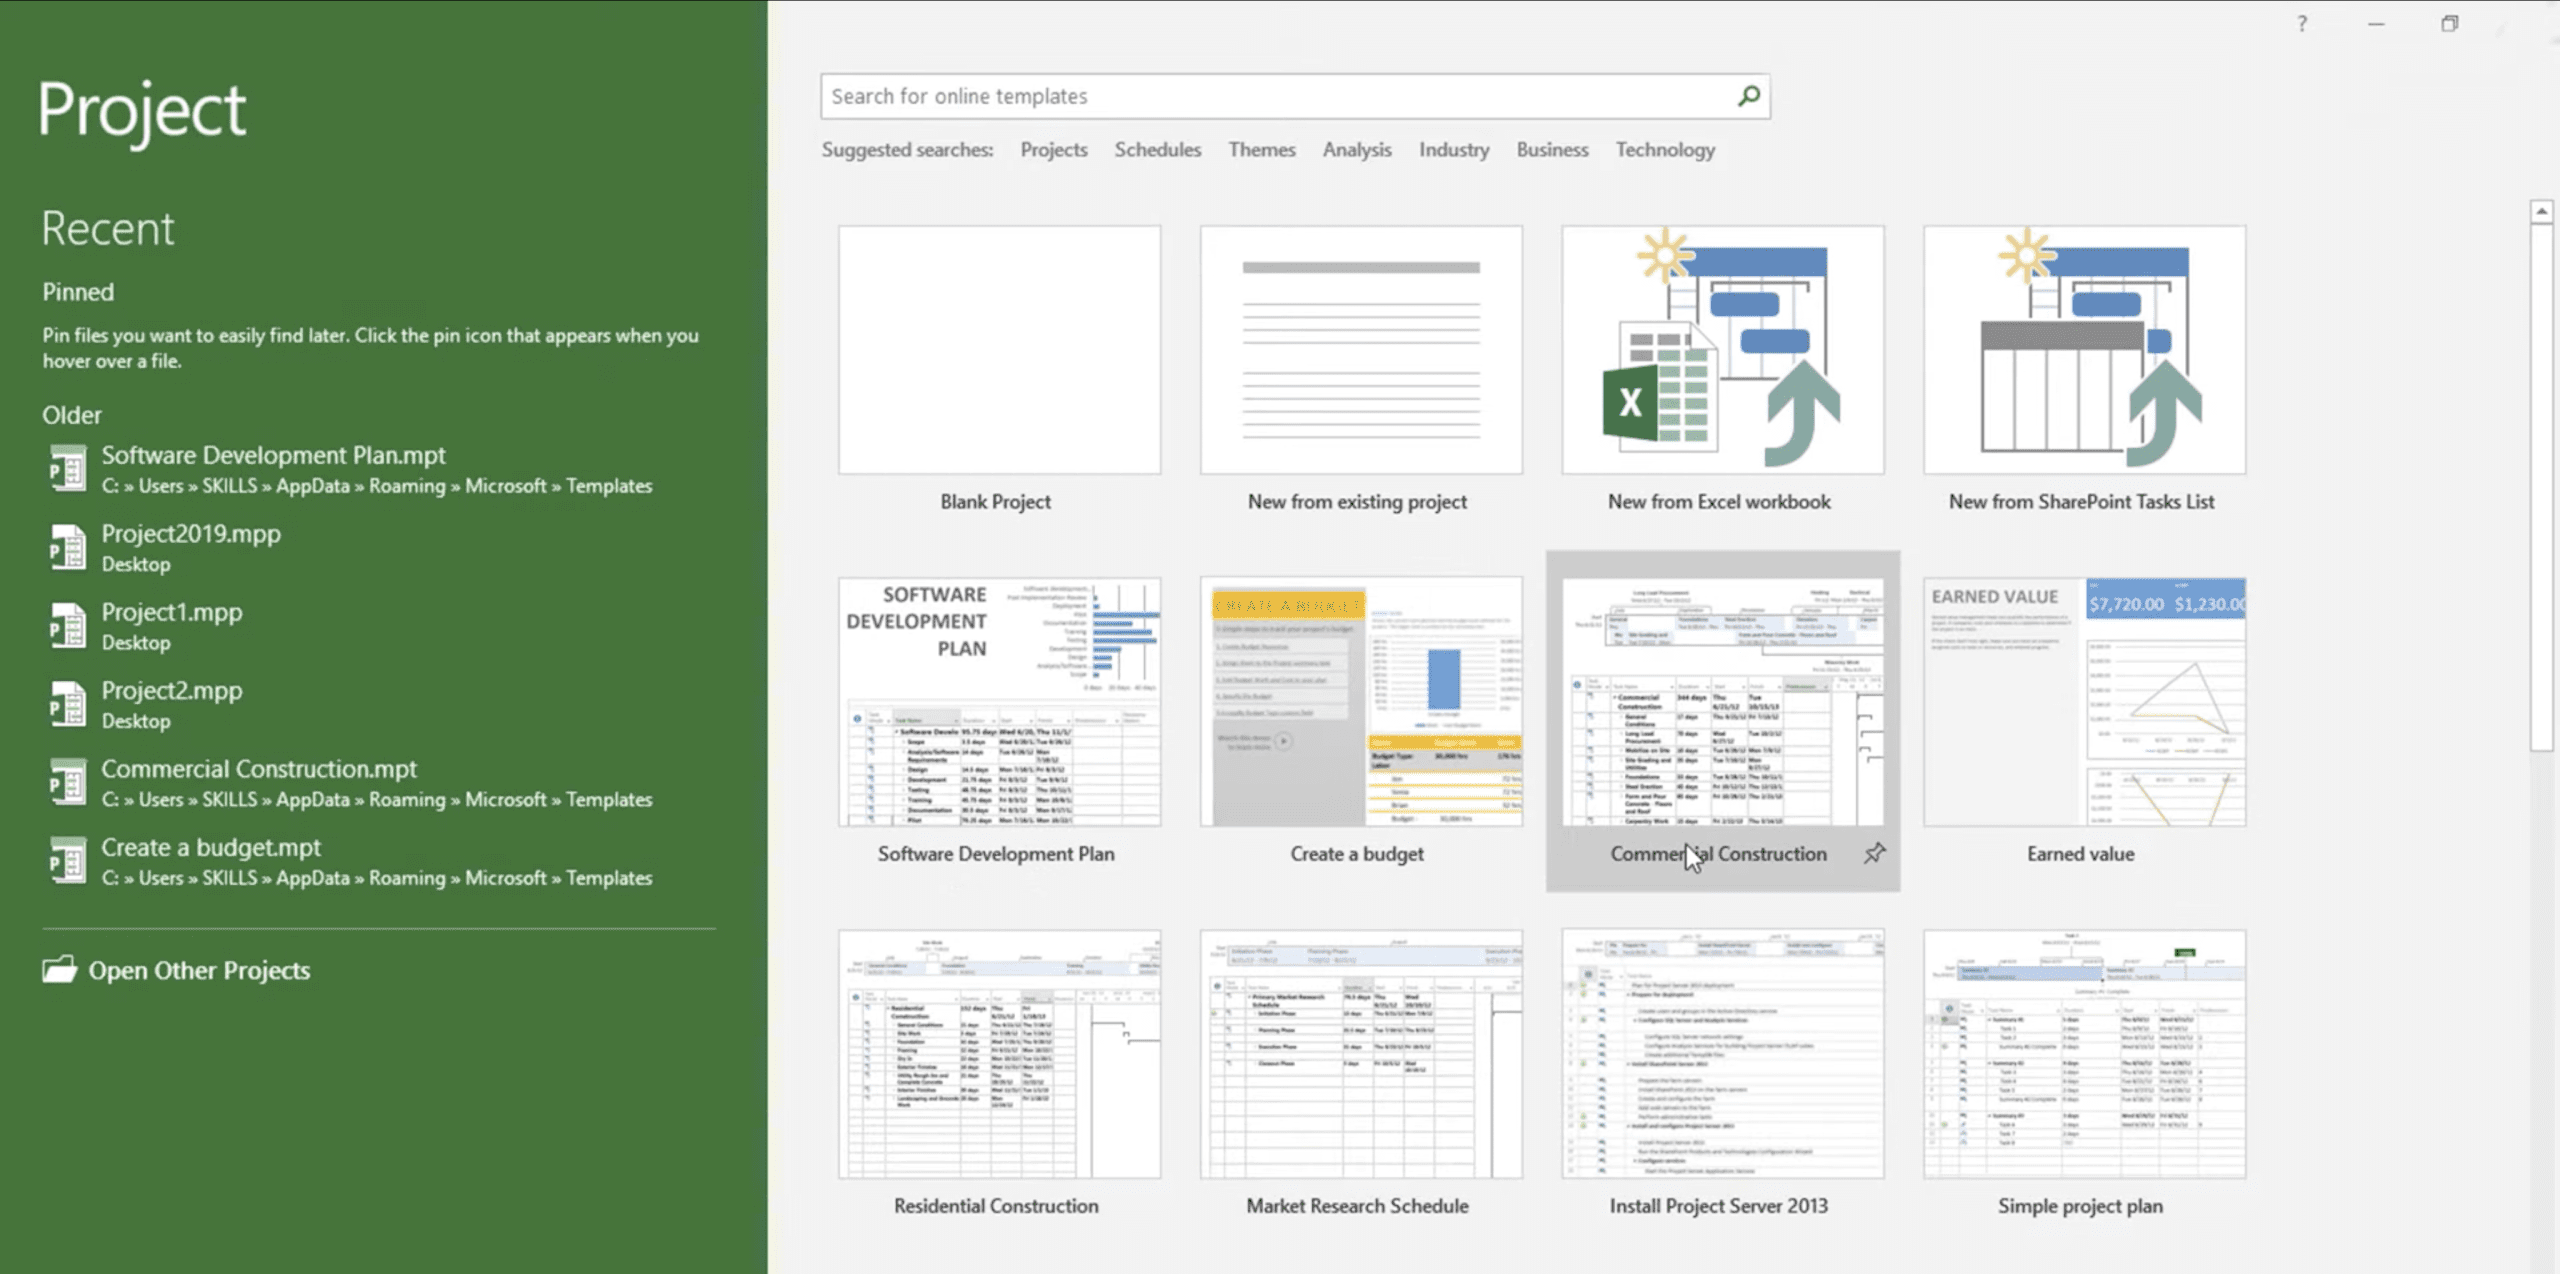Viewport: 2560px width, 1274px height.
Task: Click the Software Development Plan.mpt file icon
Action: [67, 469]
